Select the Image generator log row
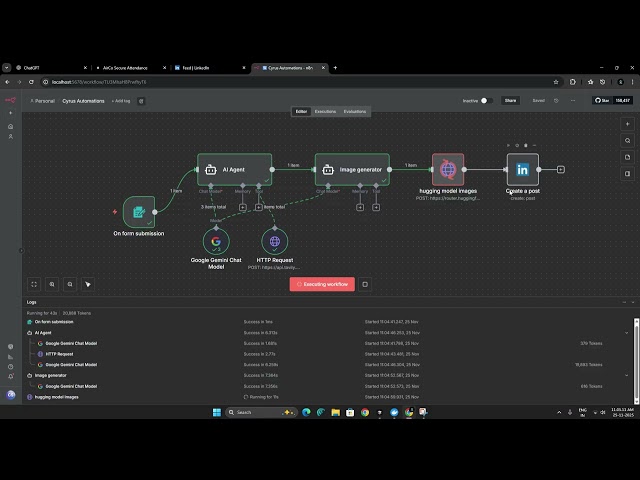640x480 pixels. coord(327,375)
